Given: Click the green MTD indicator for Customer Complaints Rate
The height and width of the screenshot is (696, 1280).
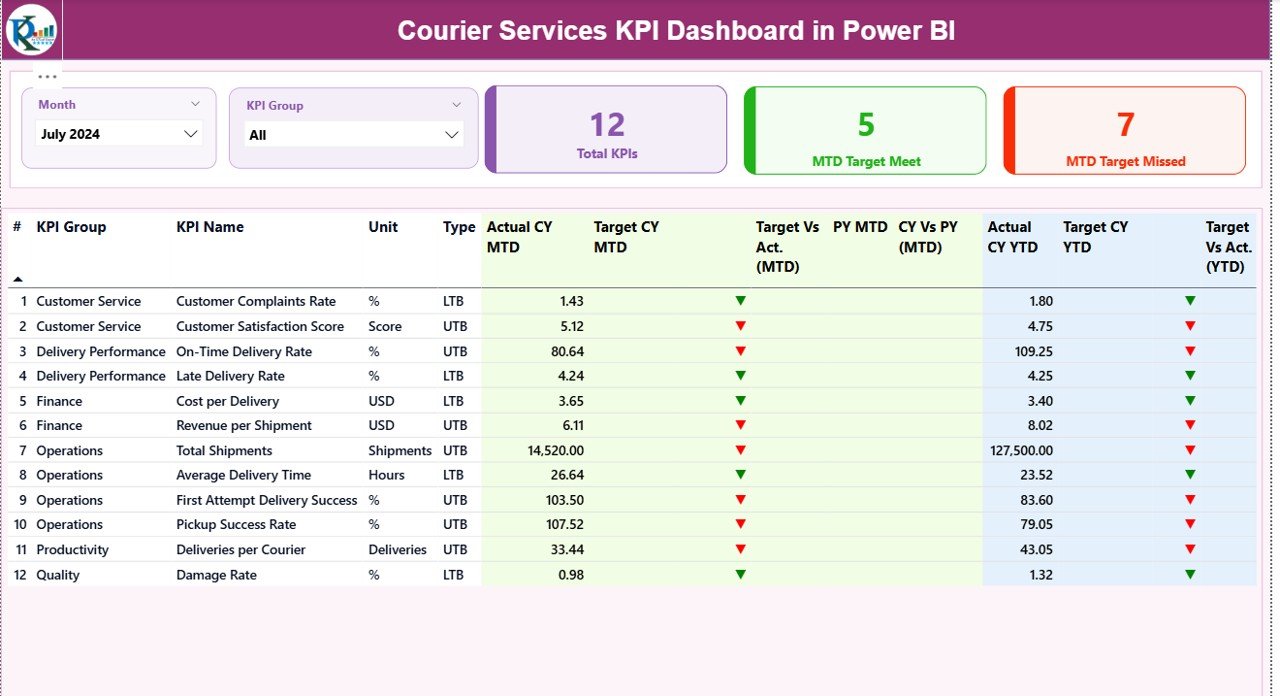Looking at the screenshot, I should (740, 301).
